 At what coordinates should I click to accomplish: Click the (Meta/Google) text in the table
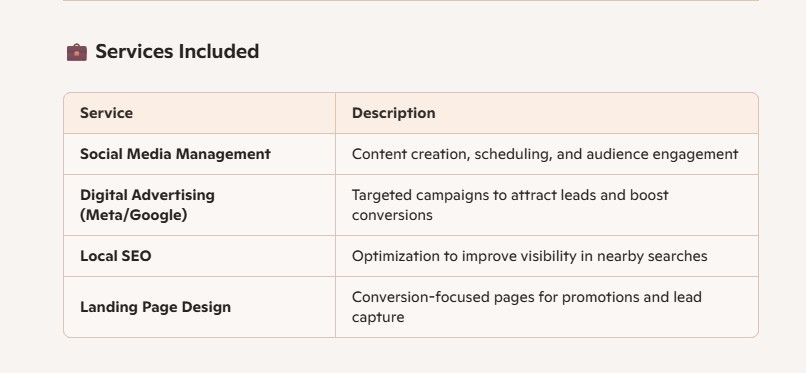point(134,215)
